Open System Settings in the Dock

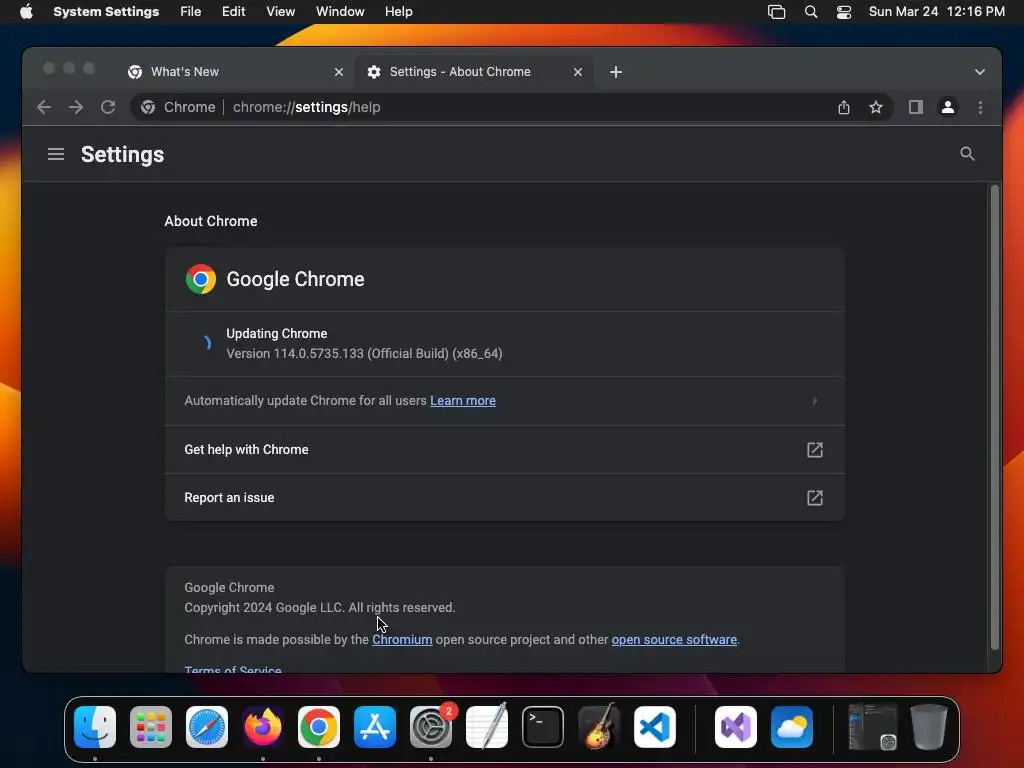431,727
